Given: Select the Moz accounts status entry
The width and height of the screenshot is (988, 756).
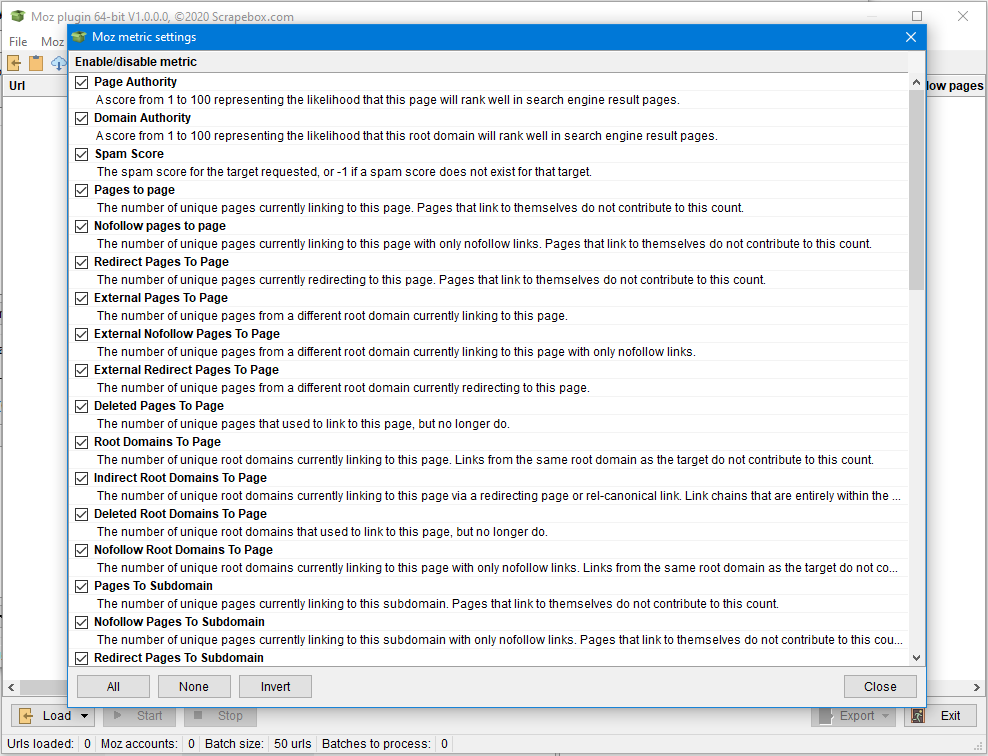Looking at the screenshot, I should (x=148, y=744).
